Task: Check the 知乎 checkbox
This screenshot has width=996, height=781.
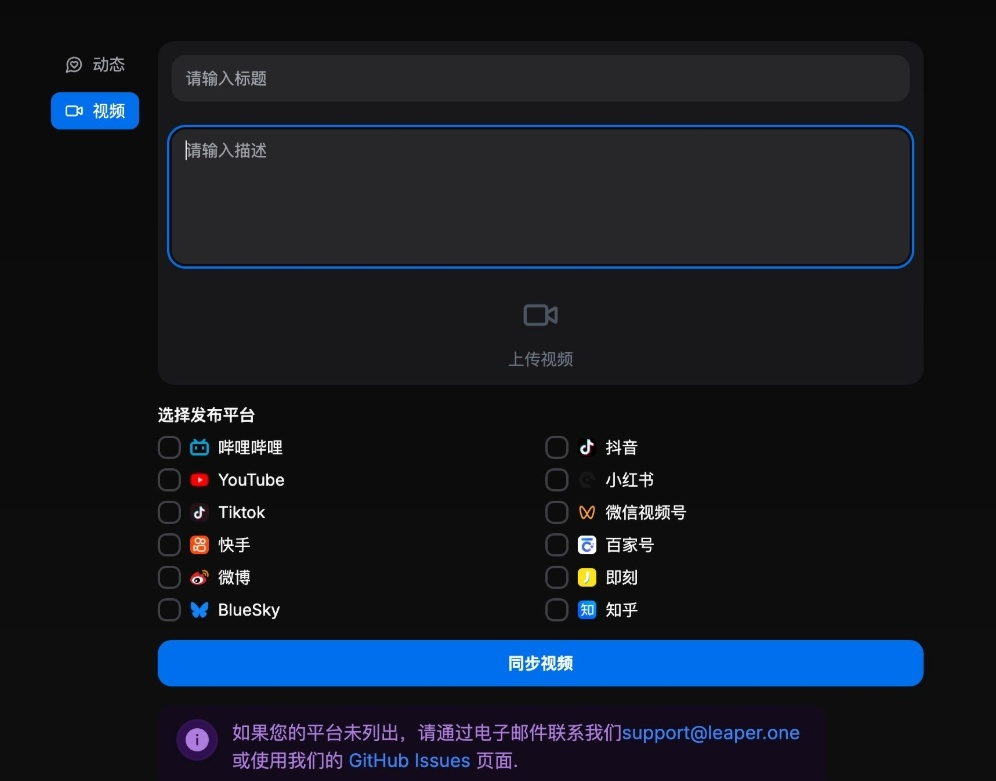Action: tap(556, 610)
